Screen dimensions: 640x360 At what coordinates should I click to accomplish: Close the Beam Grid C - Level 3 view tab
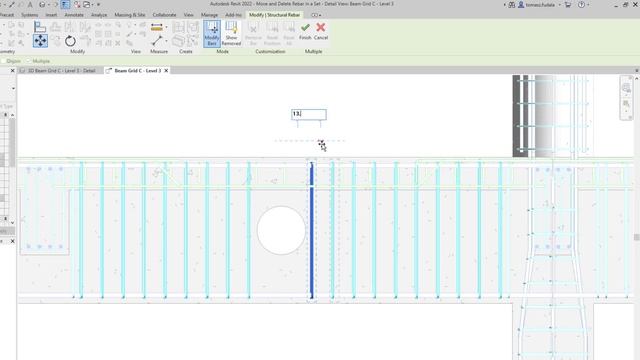tap(166, 71)
